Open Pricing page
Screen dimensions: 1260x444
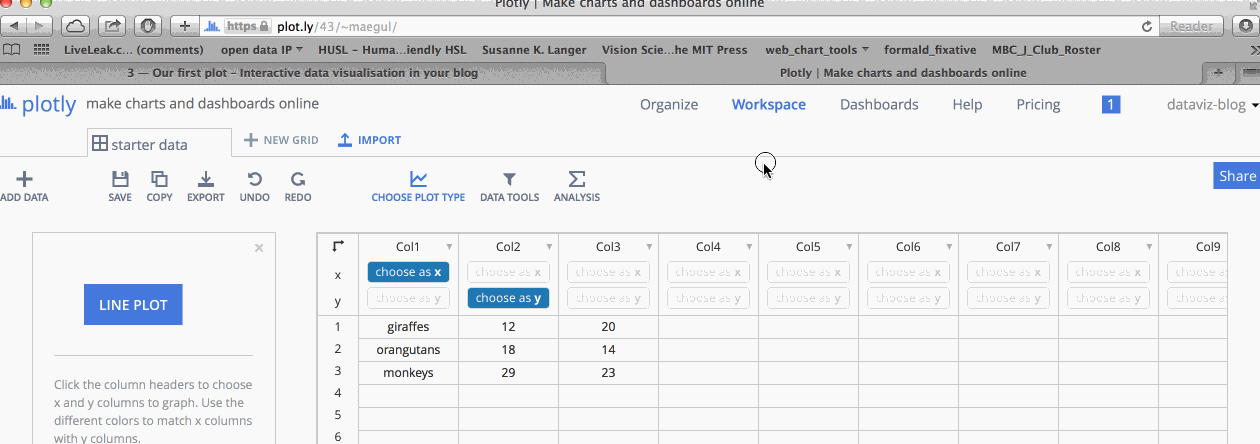tap(1038, 104)
